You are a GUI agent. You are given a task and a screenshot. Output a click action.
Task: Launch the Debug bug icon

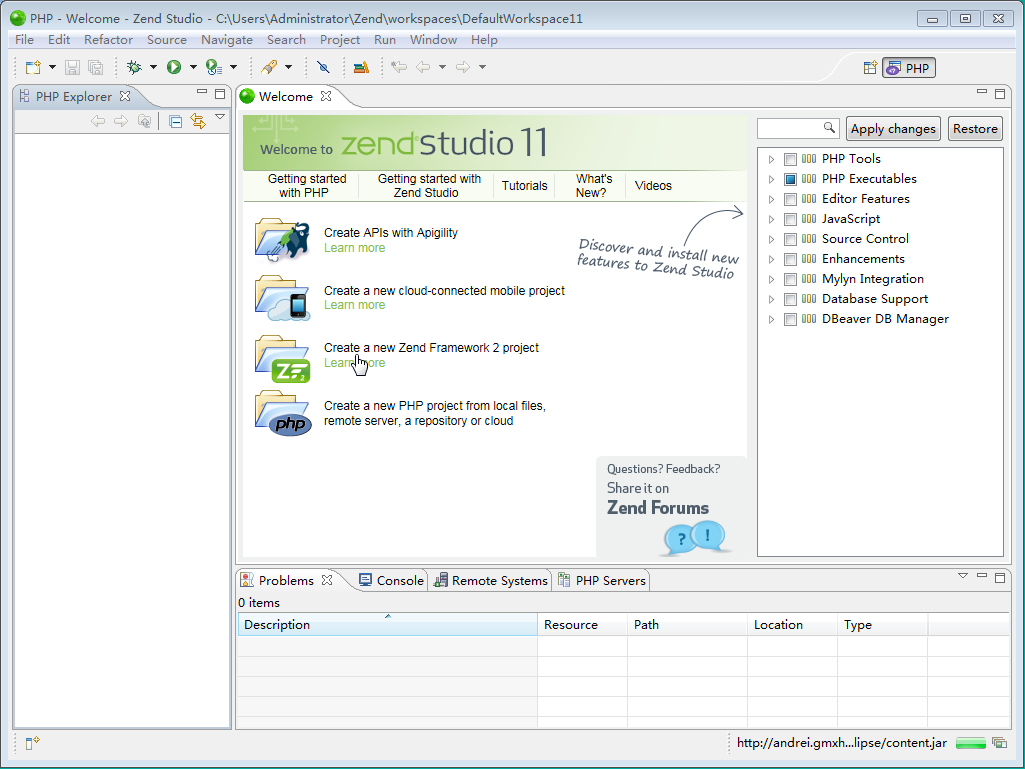134,67
